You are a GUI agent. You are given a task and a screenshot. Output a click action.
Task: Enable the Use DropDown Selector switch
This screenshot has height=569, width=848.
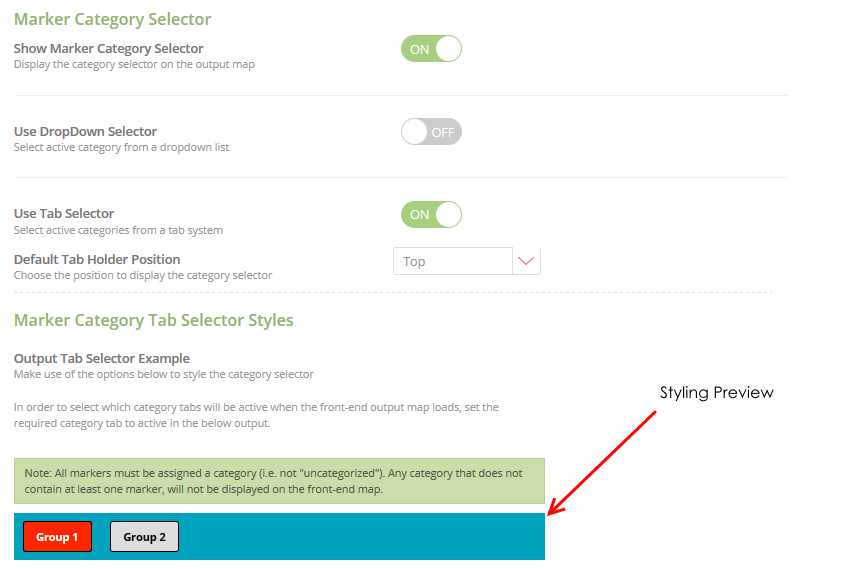coord(431,132)
